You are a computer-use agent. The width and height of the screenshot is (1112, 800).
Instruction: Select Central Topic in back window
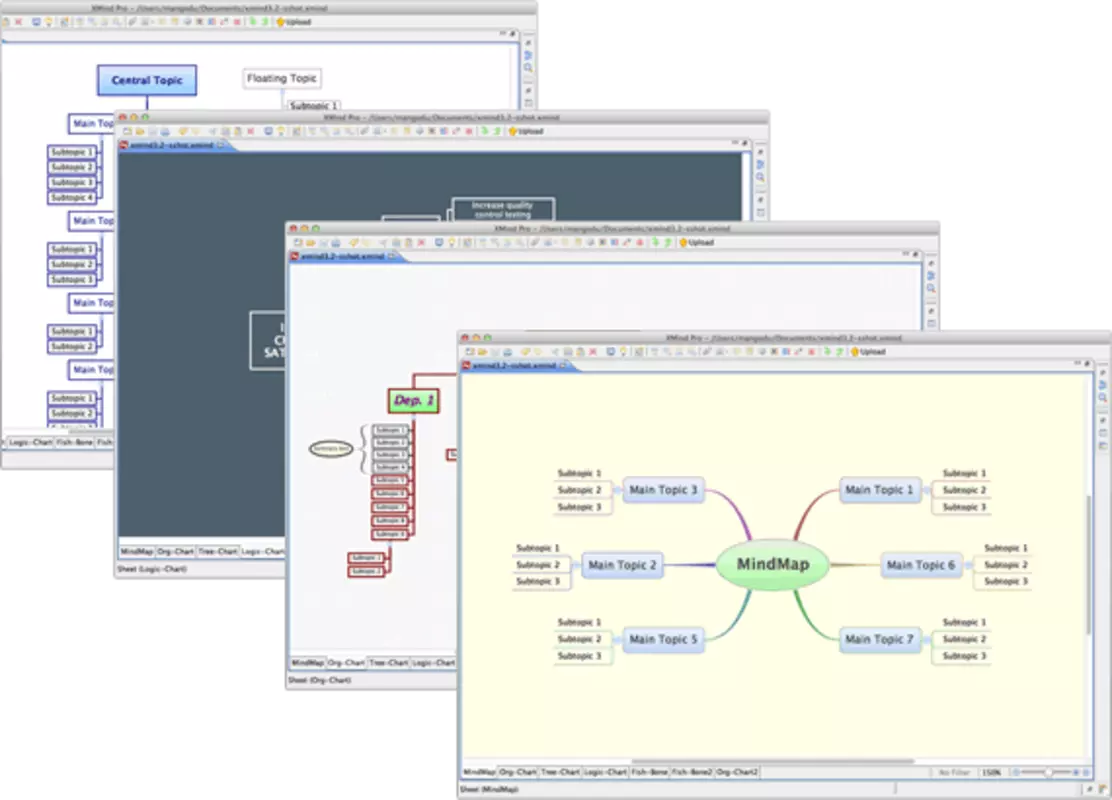[x=147, y=80]
